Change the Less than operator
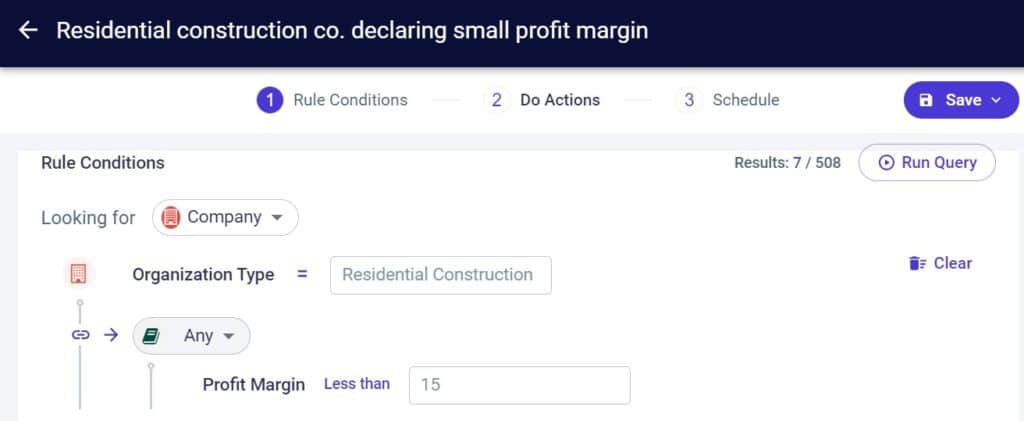Image resolution: width=1024 pixels, height=421 pixels. click(357, 384)
